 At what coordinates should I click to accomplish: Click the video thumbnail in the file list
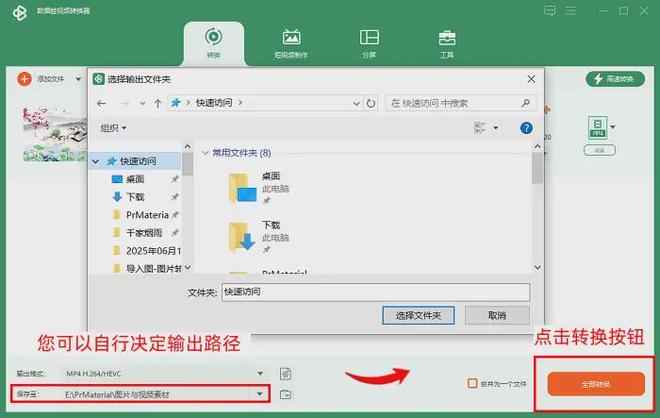[x=55, y=134]
